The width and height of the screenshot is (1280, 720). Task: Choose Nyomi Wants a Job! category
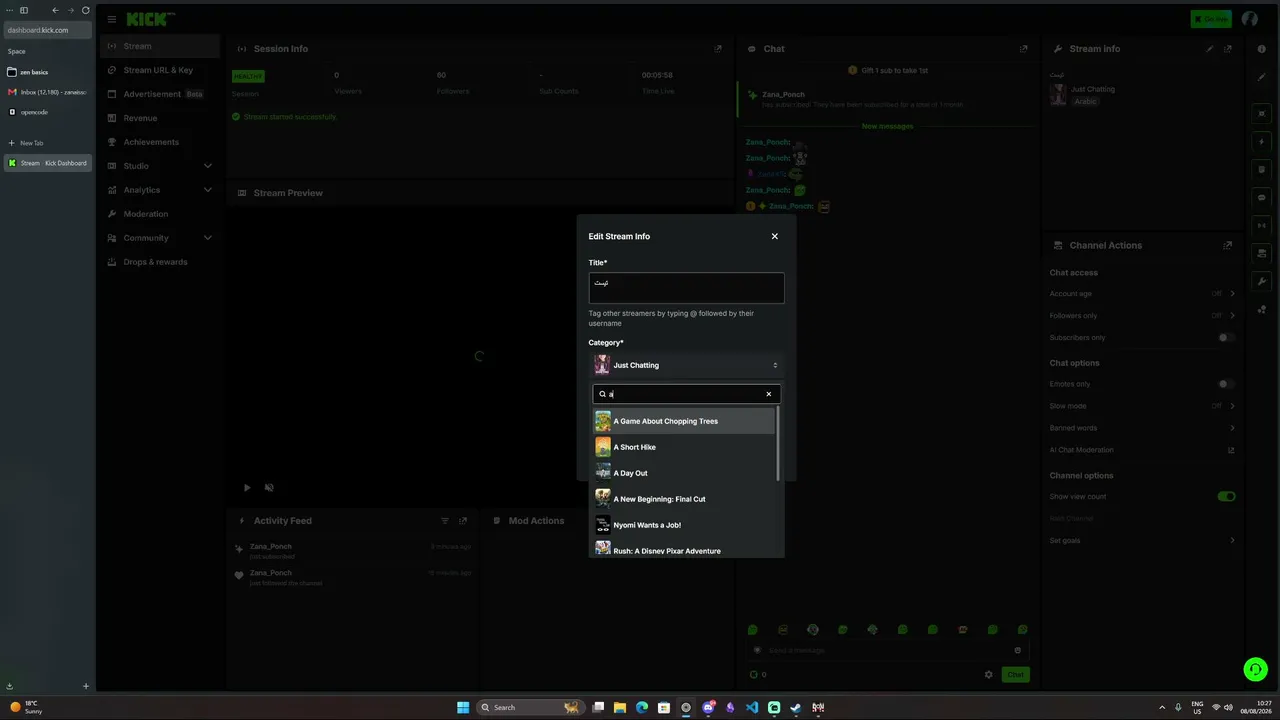click(x=684, y=525)
